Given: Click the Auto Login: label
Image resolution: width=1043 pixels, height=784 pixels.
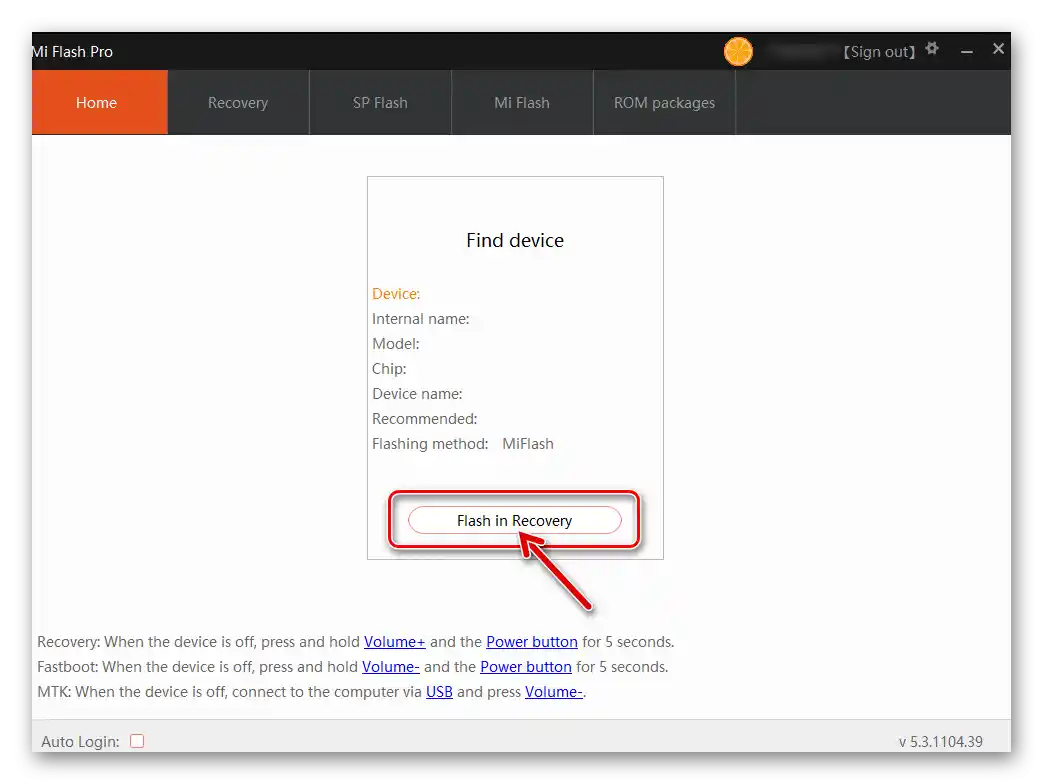Looking at the screenshot, I should [80, 741].
